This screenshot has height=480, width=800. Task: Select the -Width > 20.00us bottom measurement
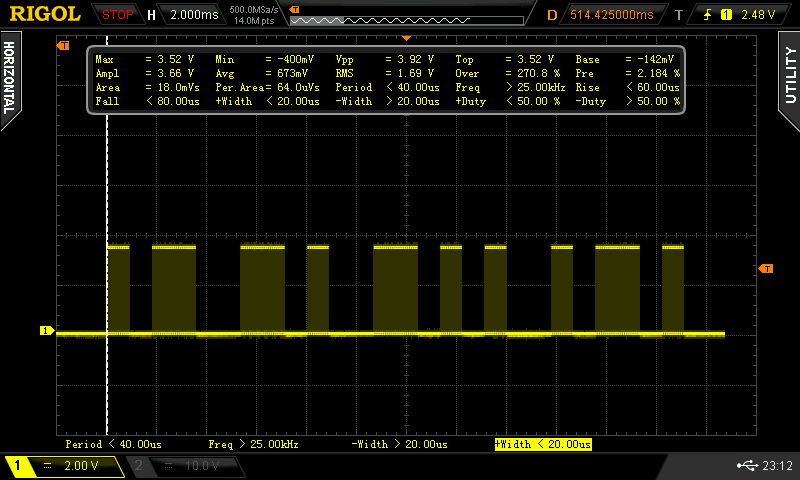pyautogui.click(x=399, y=444)
